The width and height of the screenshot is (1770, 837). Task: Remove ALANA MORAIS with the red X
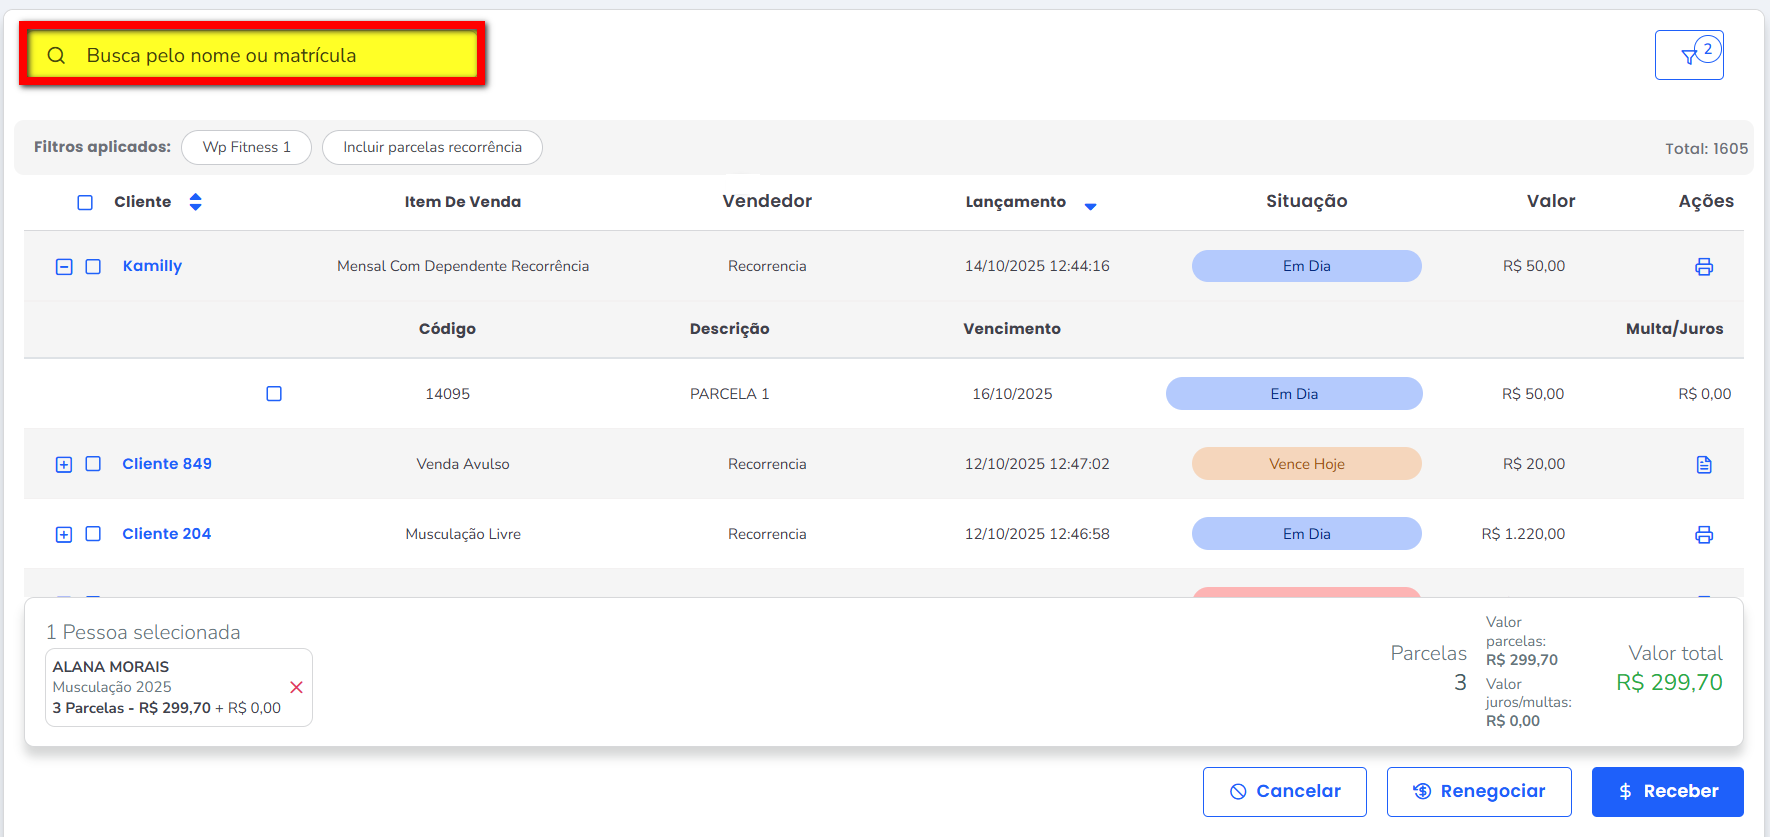(x=296, y=687)
